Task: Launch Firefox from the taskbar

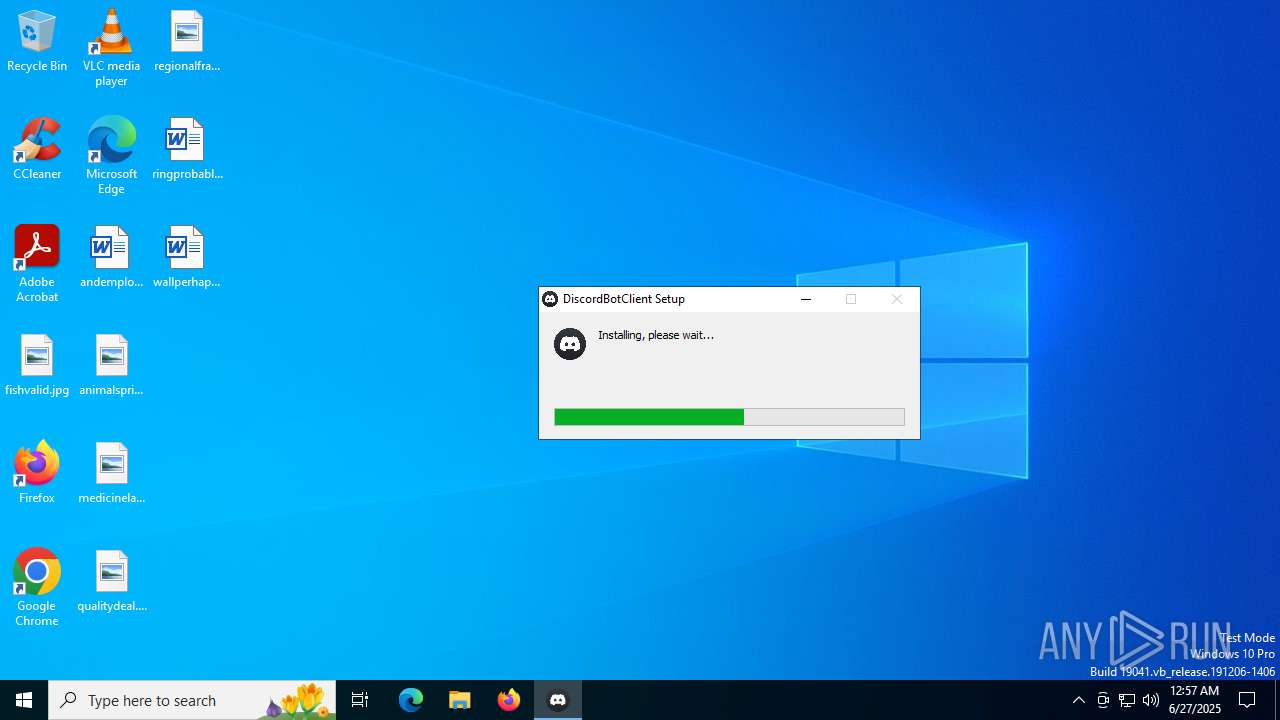Action: 509,700
